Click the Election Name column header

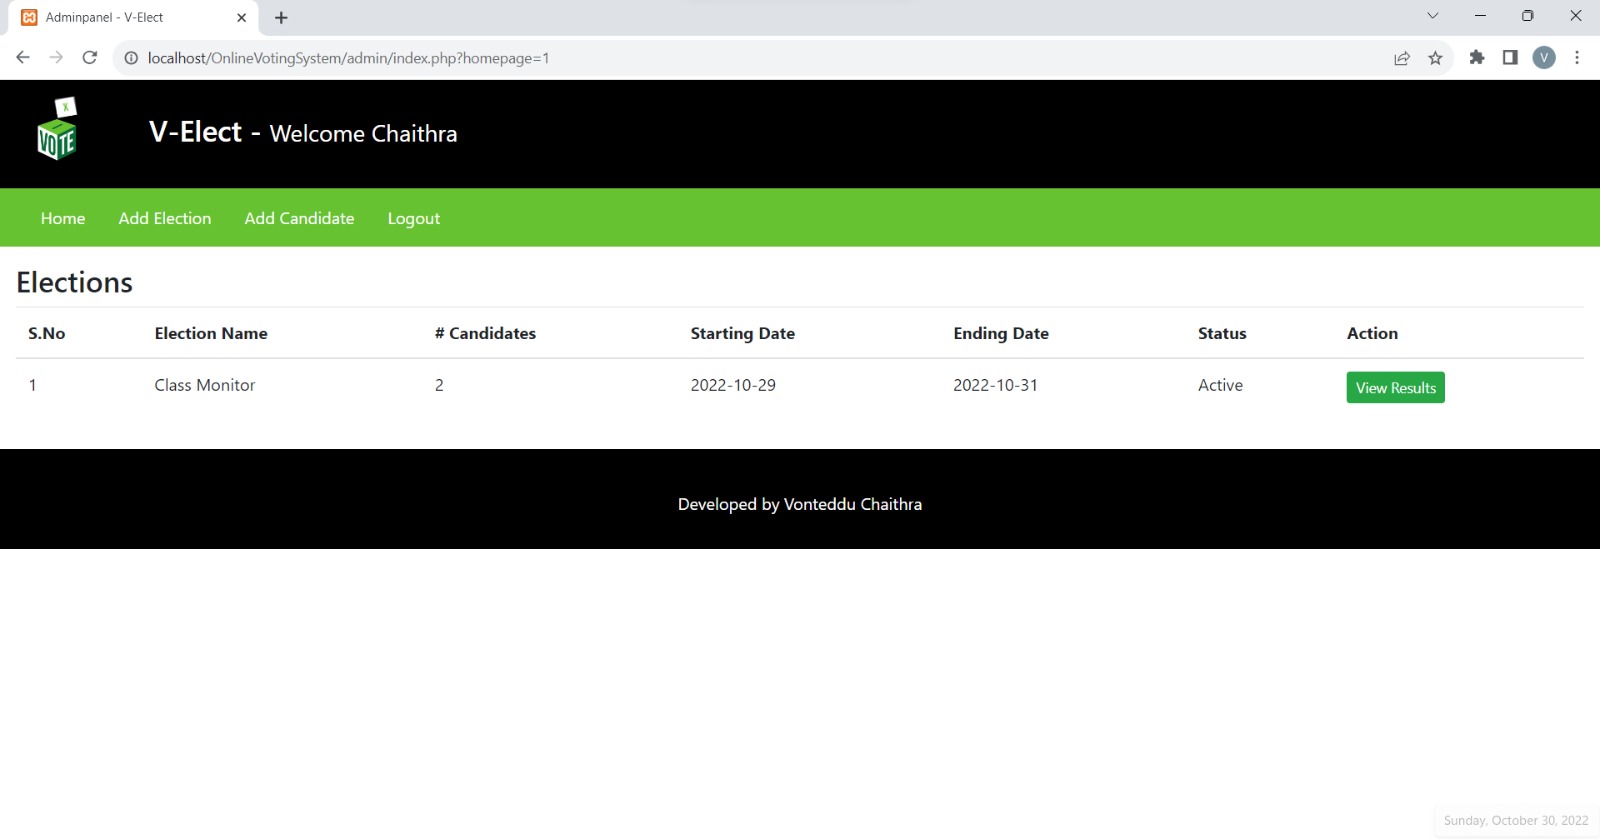click(x=211, y=333)
